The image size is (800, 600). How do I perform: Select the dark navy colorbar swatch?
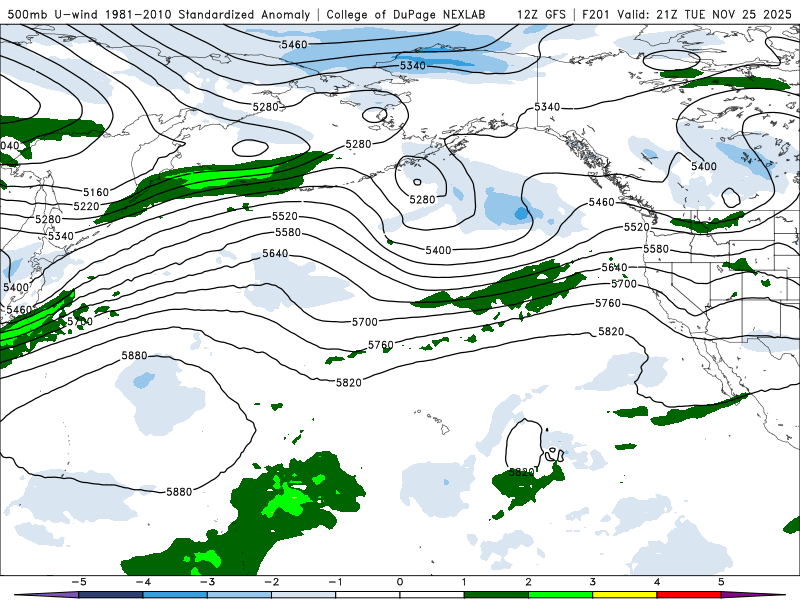tap(111, 595)
